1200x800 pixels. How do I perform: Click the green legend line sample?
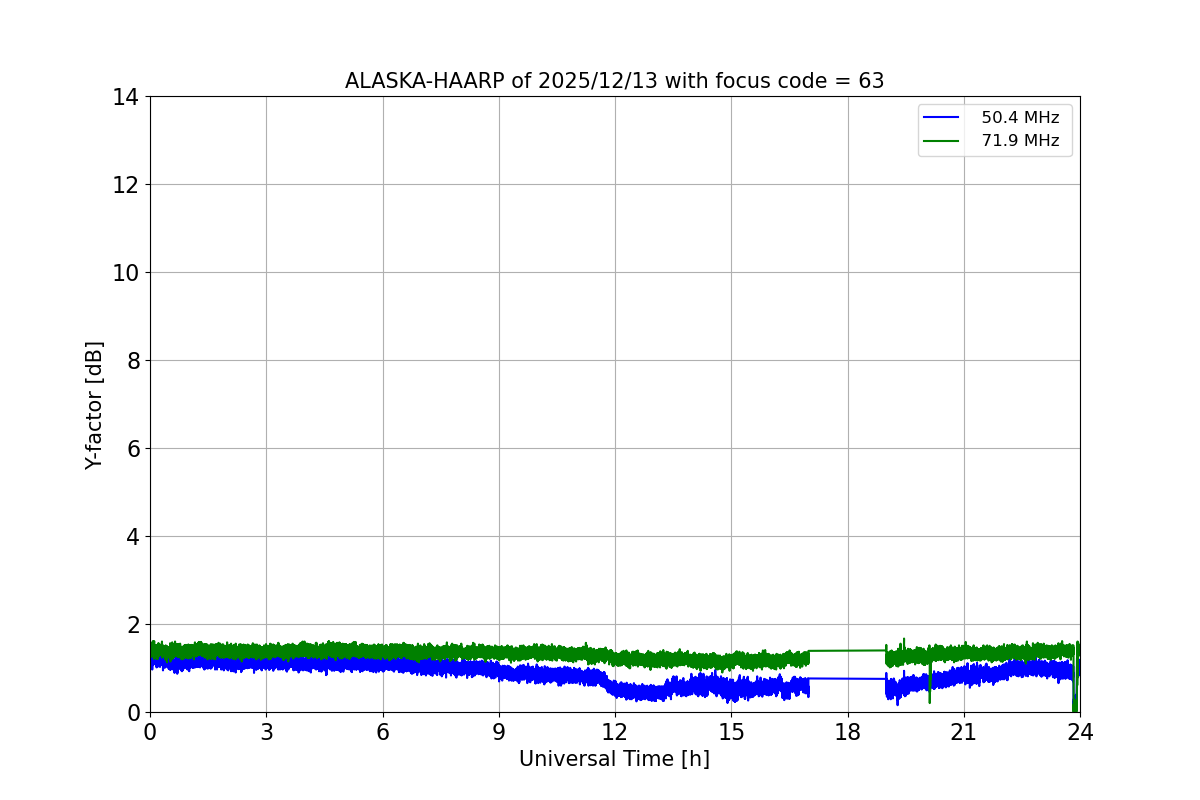(942, 141)
